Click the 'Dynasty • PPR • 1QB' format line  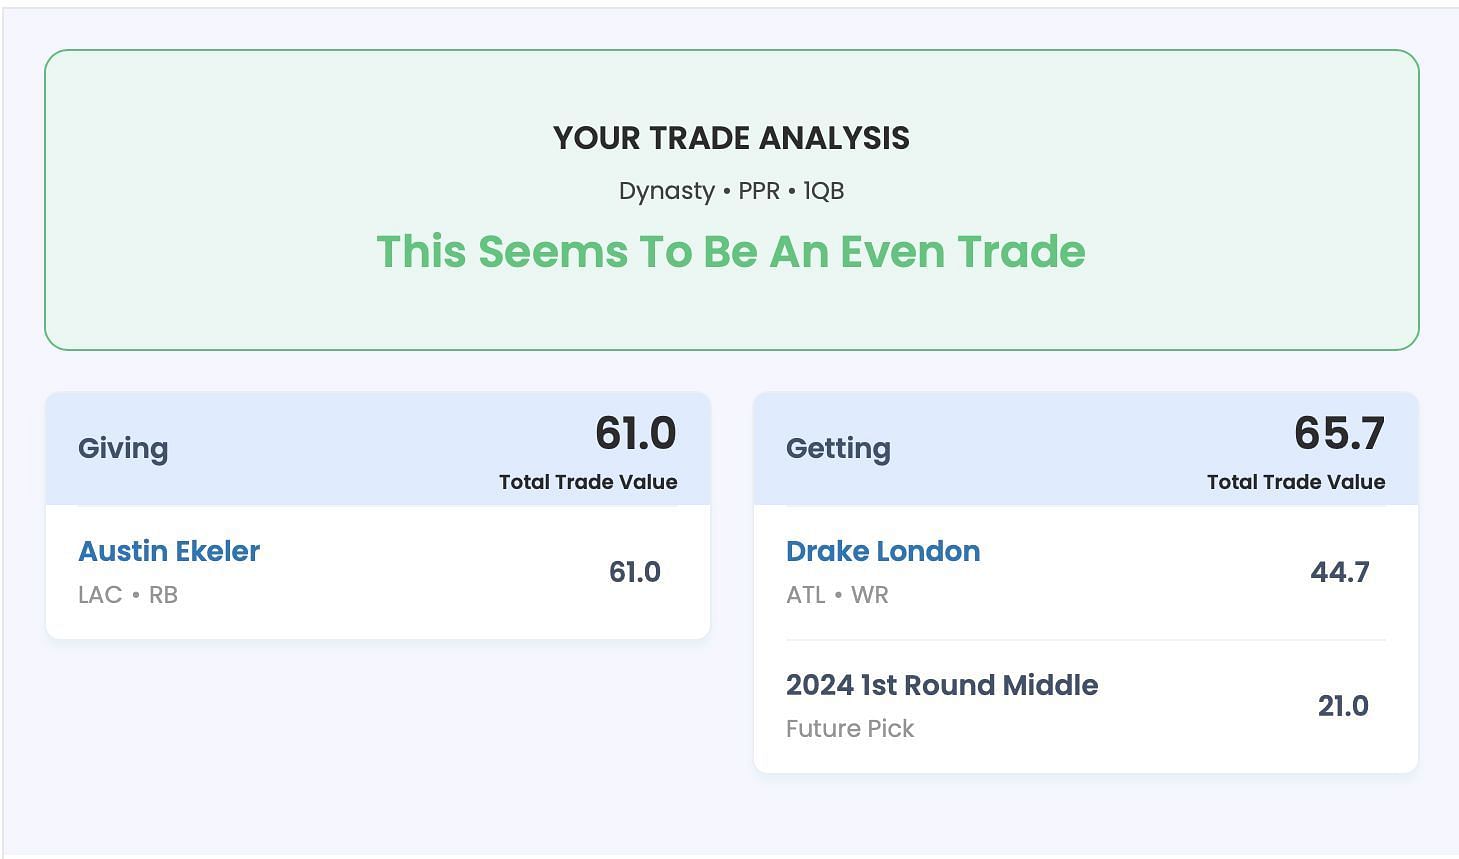click(x=731, y=191)
